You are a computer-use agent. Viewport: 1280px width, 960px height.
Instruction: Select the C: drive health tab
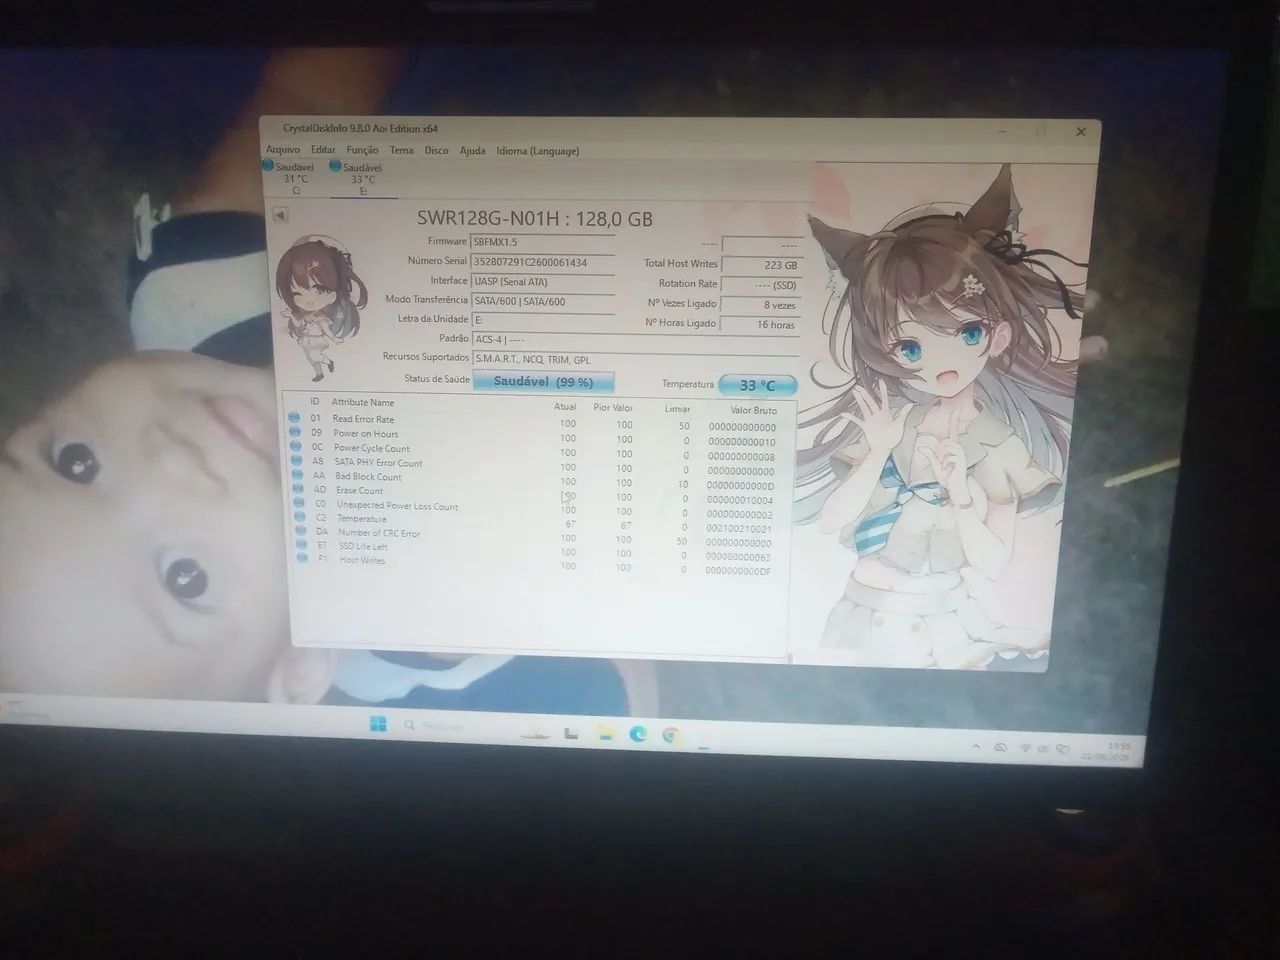(293, 176)
